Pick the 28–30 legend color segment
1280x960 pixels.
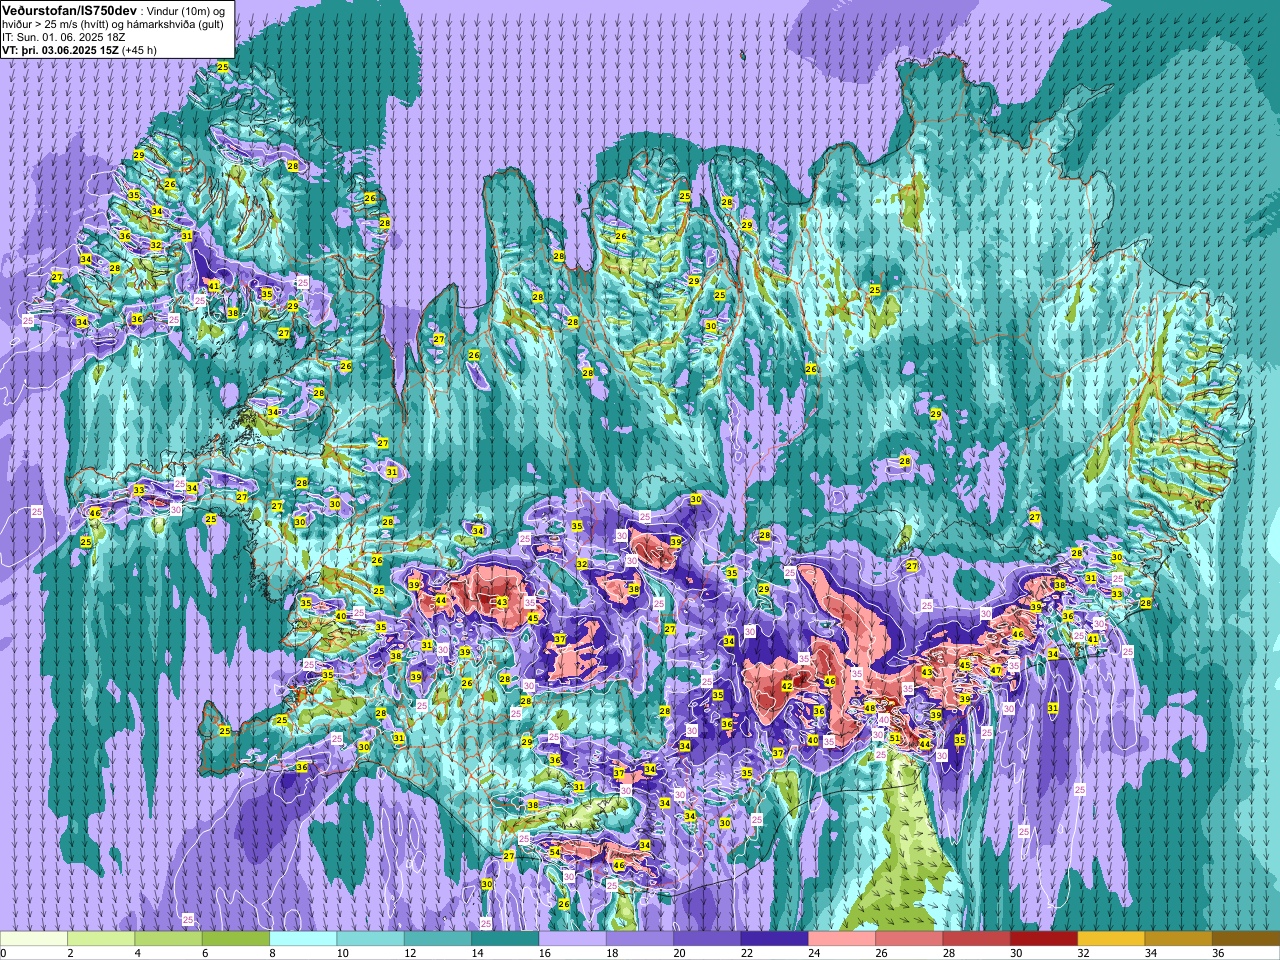[x=976, y=939]
